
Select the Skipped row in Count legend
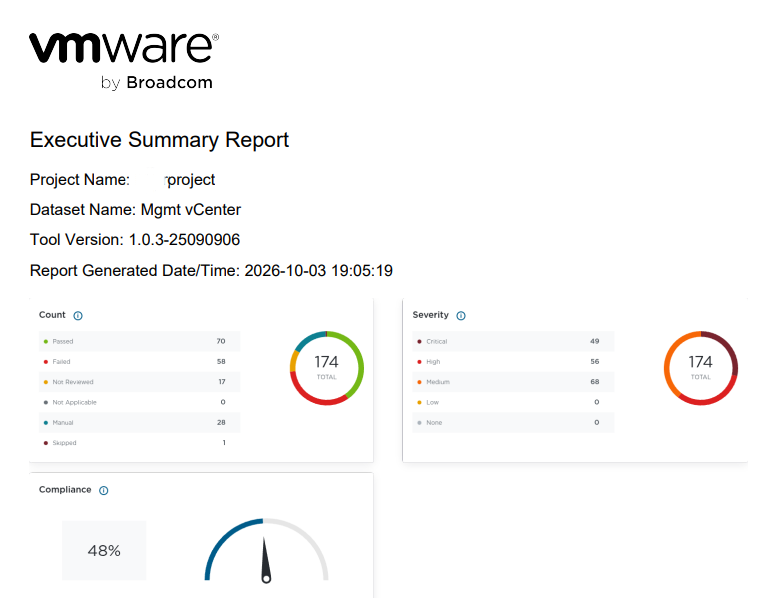134,443
